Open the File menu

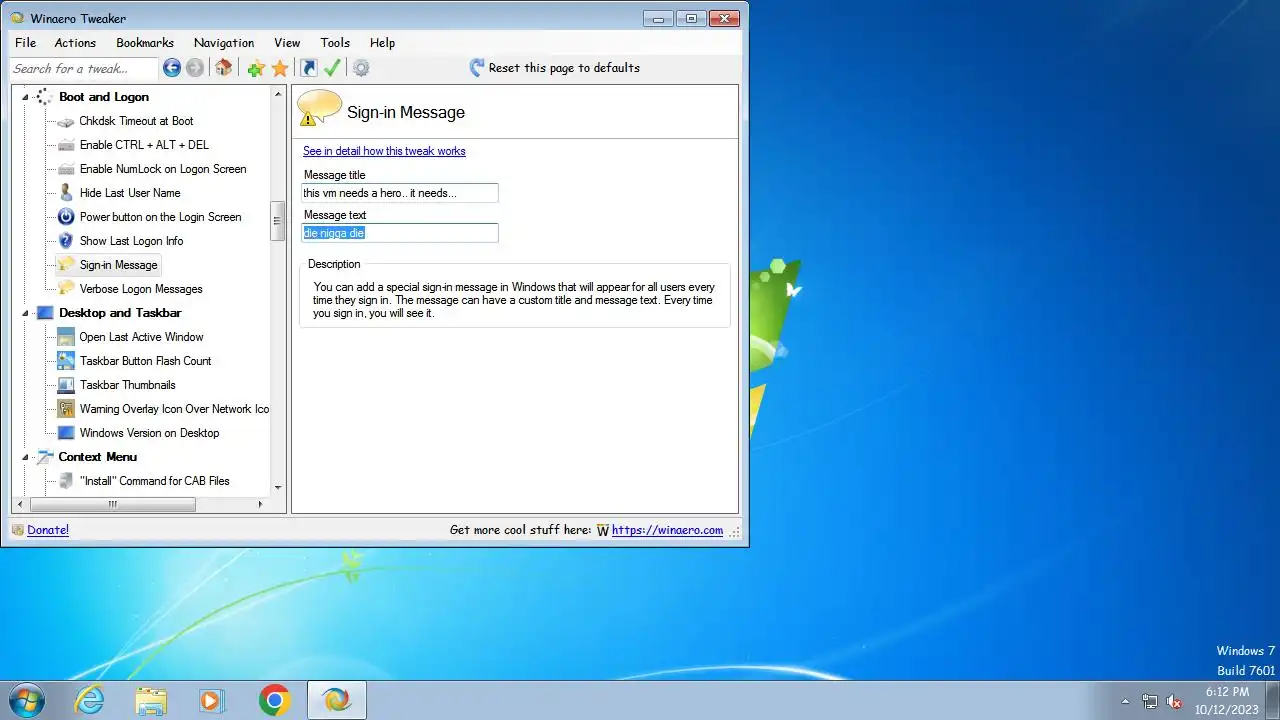(25, 43)
